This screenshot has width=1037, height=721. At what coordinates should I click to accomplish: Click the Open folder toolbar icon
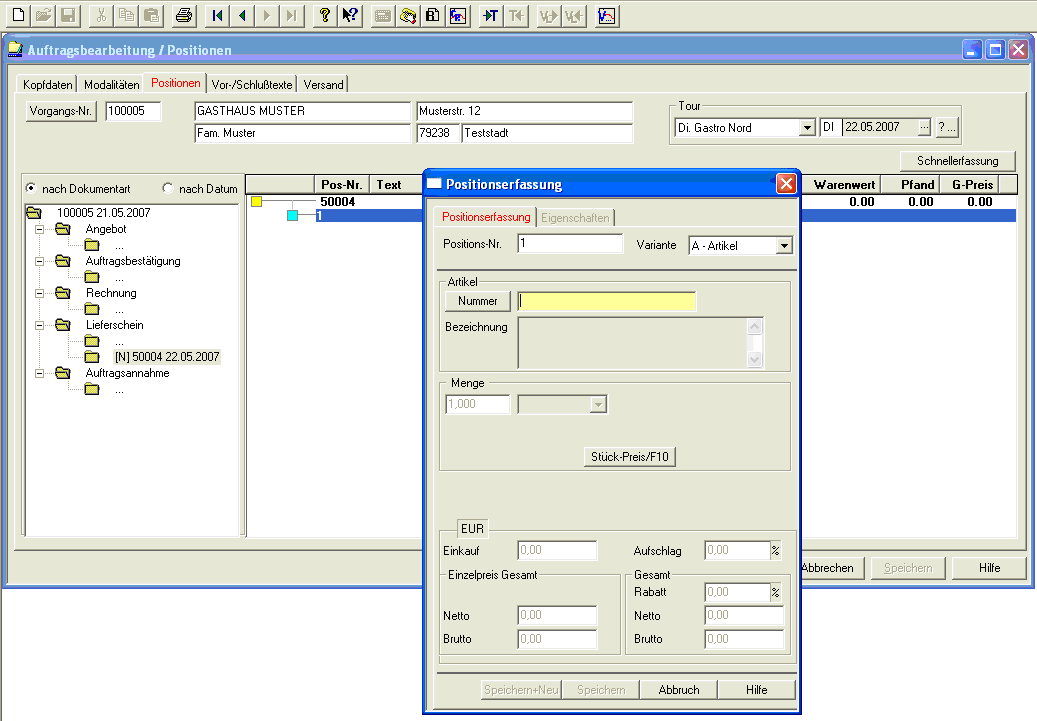pos(44,15)
